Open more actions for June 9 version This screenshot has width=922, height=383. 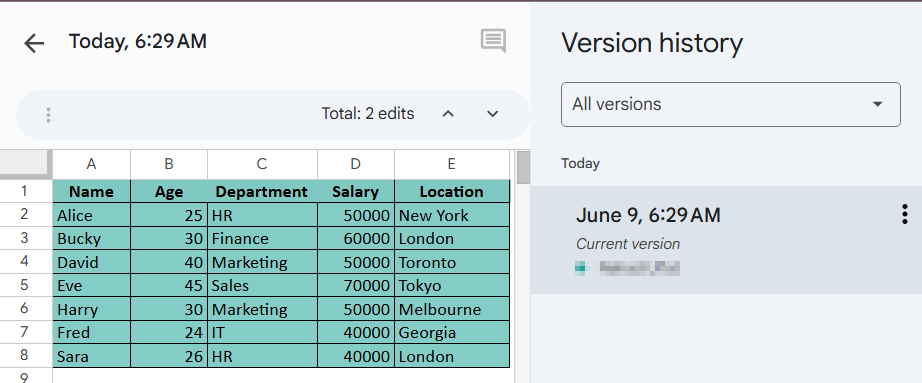coord(904,214)
